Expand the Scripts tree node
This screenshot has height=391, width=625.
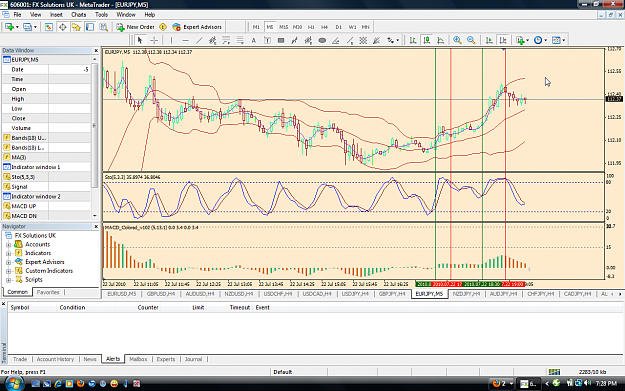point(8,280)
